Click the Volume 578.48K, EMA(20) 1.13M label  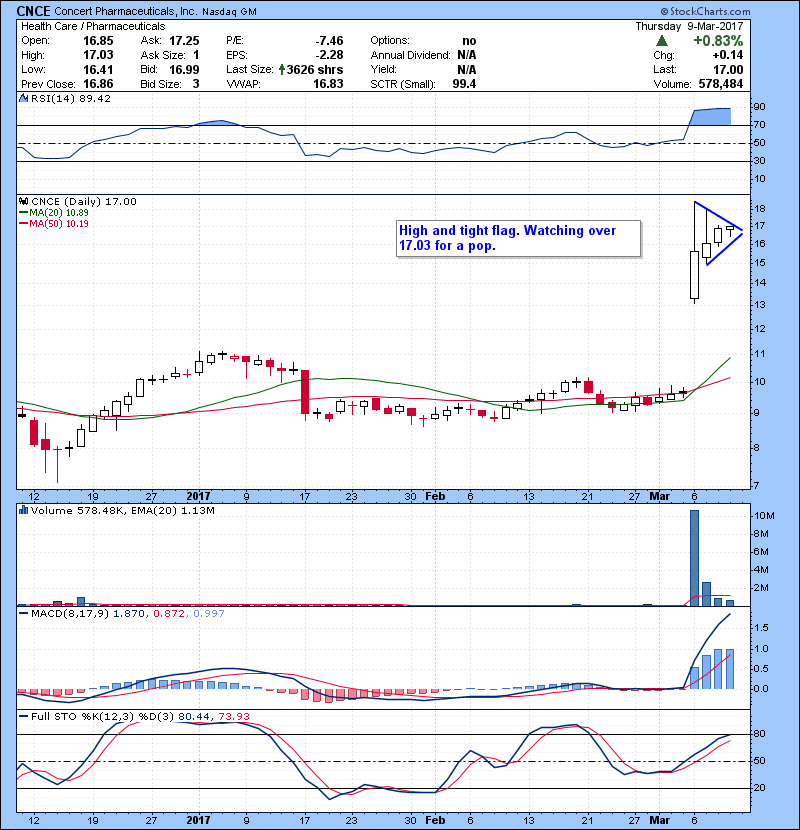[123, 510]
